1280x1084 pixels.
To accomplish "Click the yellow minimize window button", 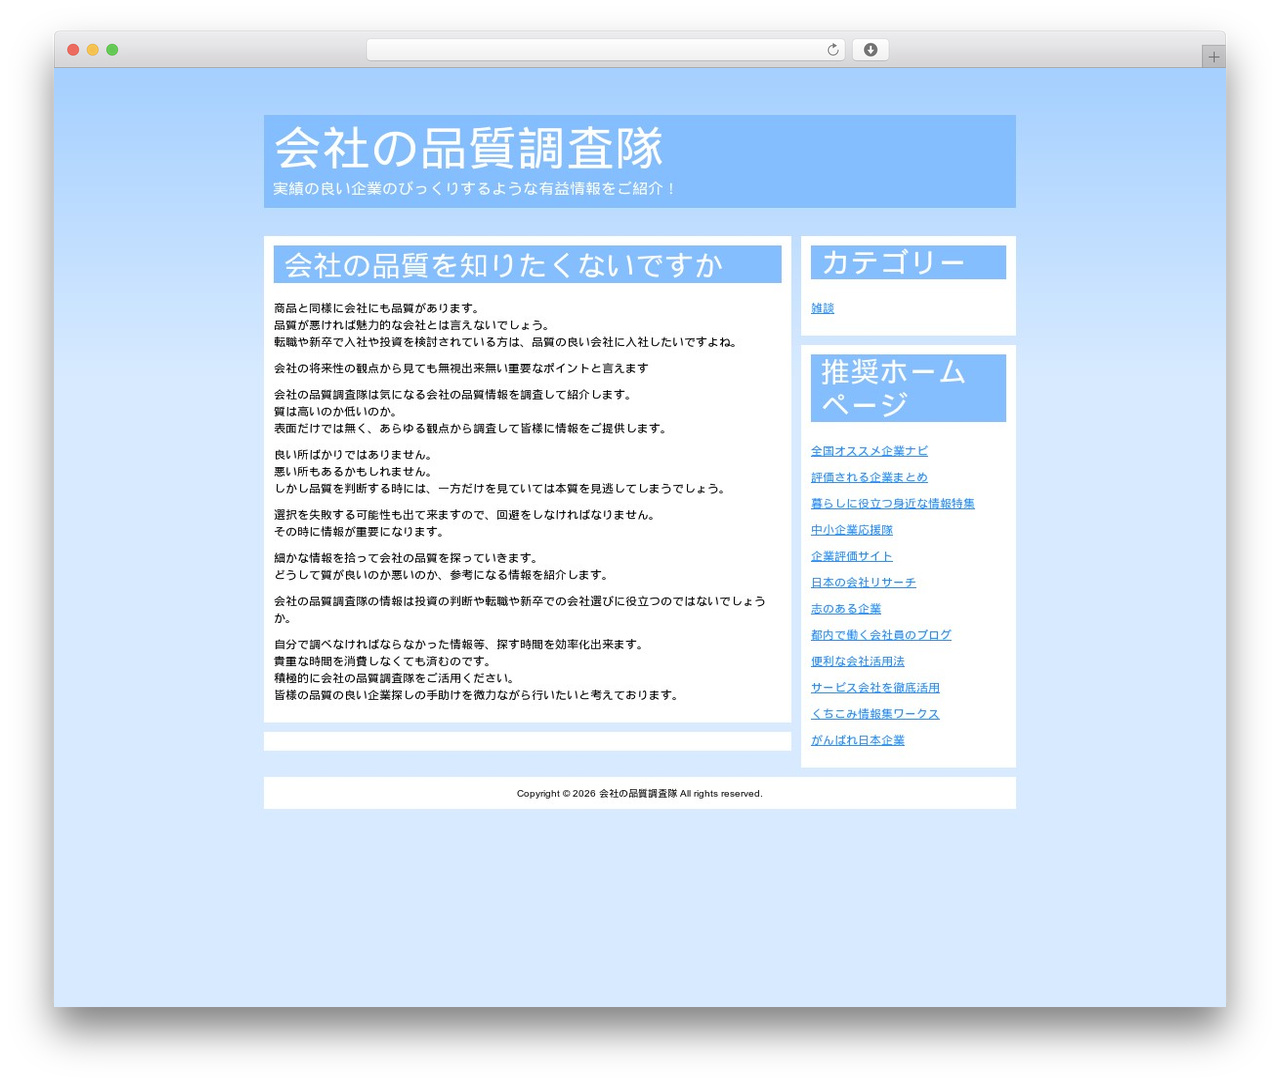I will click(x=92, y=50).
